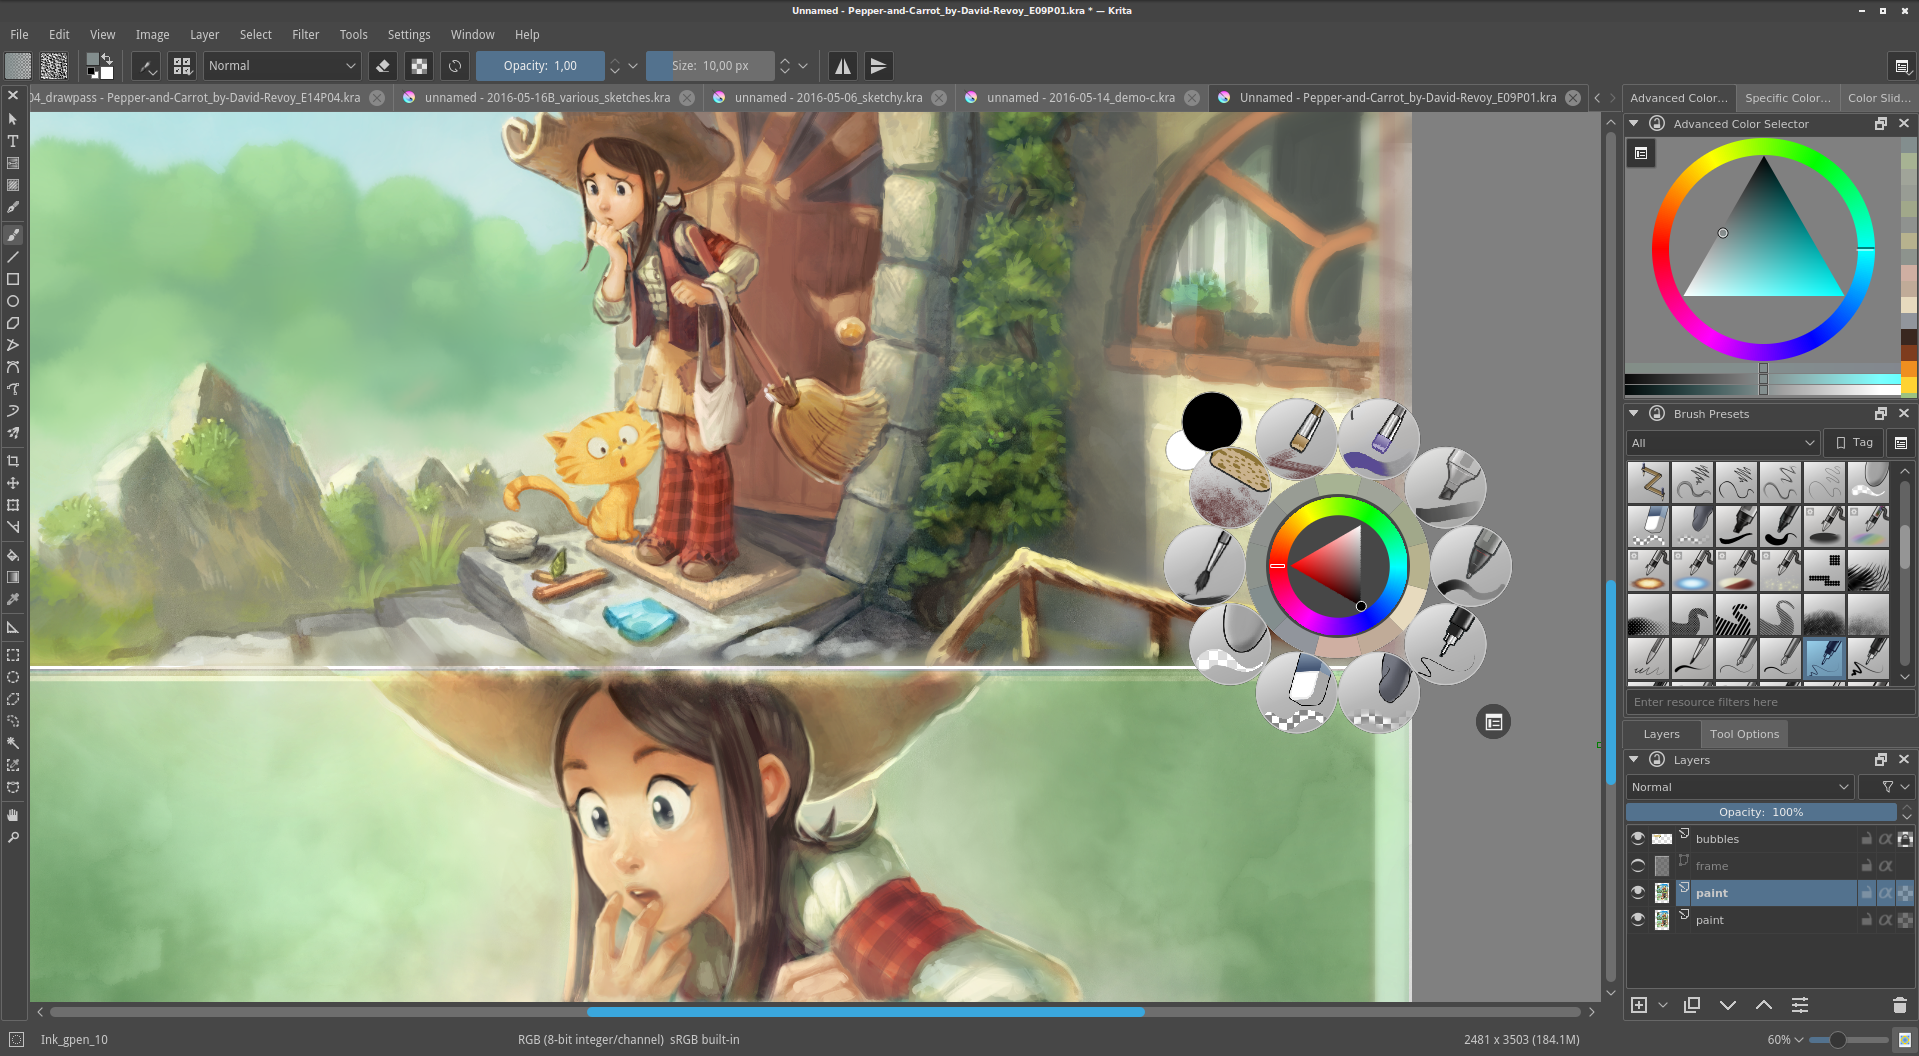Activate the Fill bucket tool

tap(13, 555)
